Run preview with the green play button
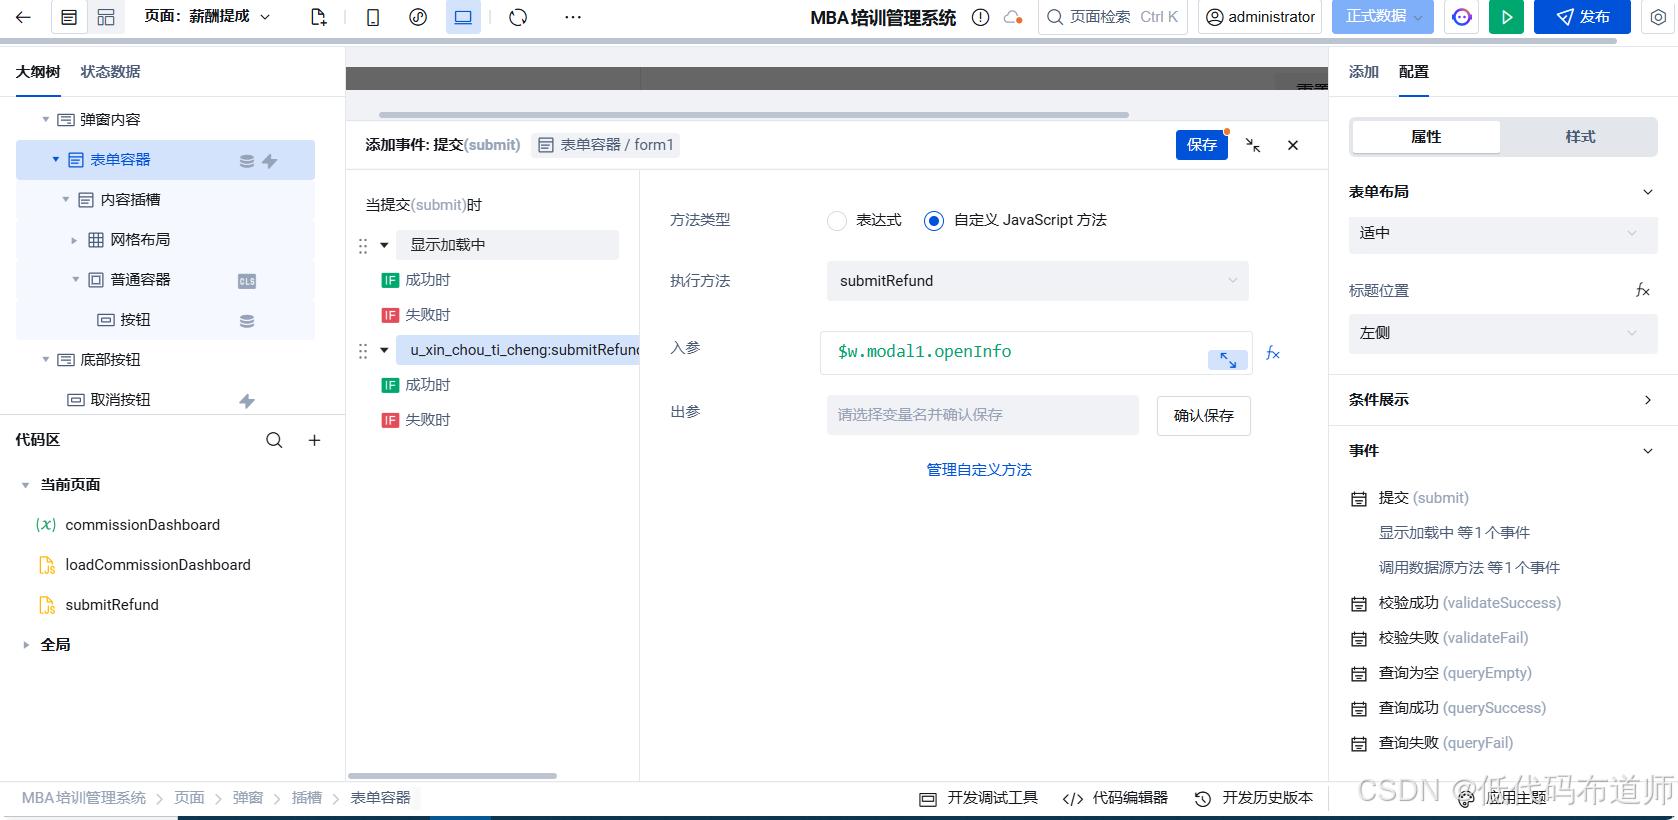The height and width of the screenshot is (820, 1678). tap(1506, 17)
